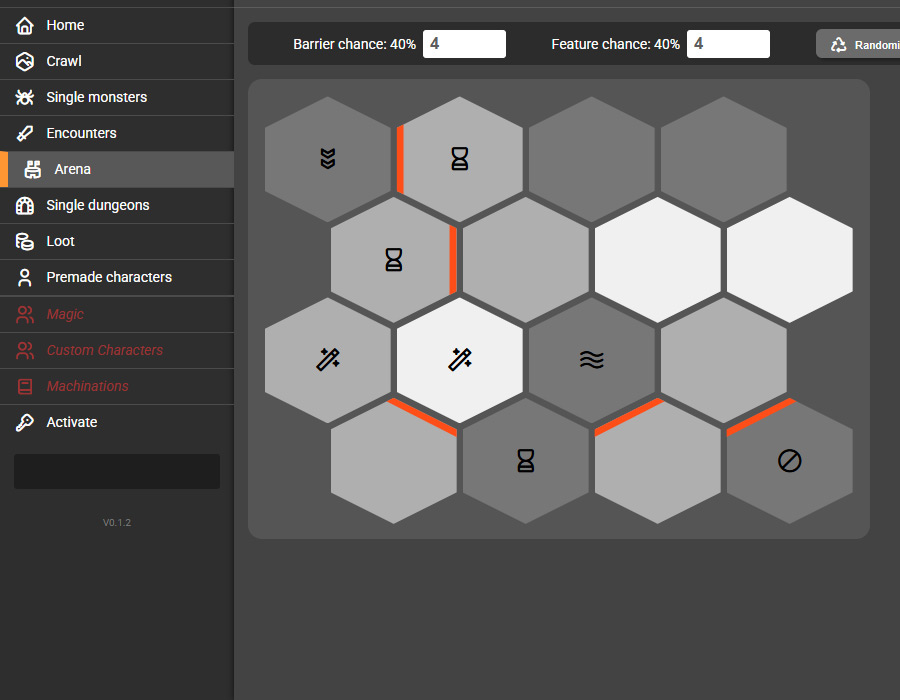Viewport: 900px width, 700px height.
Task: Click the Home house icon
Action: [25, 25]
